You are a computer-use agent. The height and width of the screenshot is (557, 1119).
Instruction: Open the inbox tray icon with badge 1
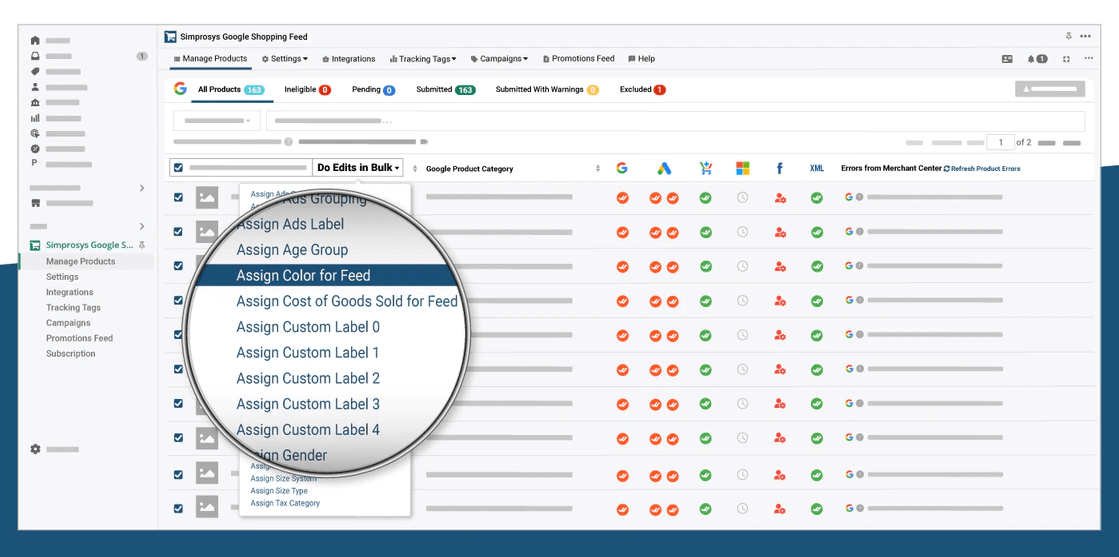35,56
